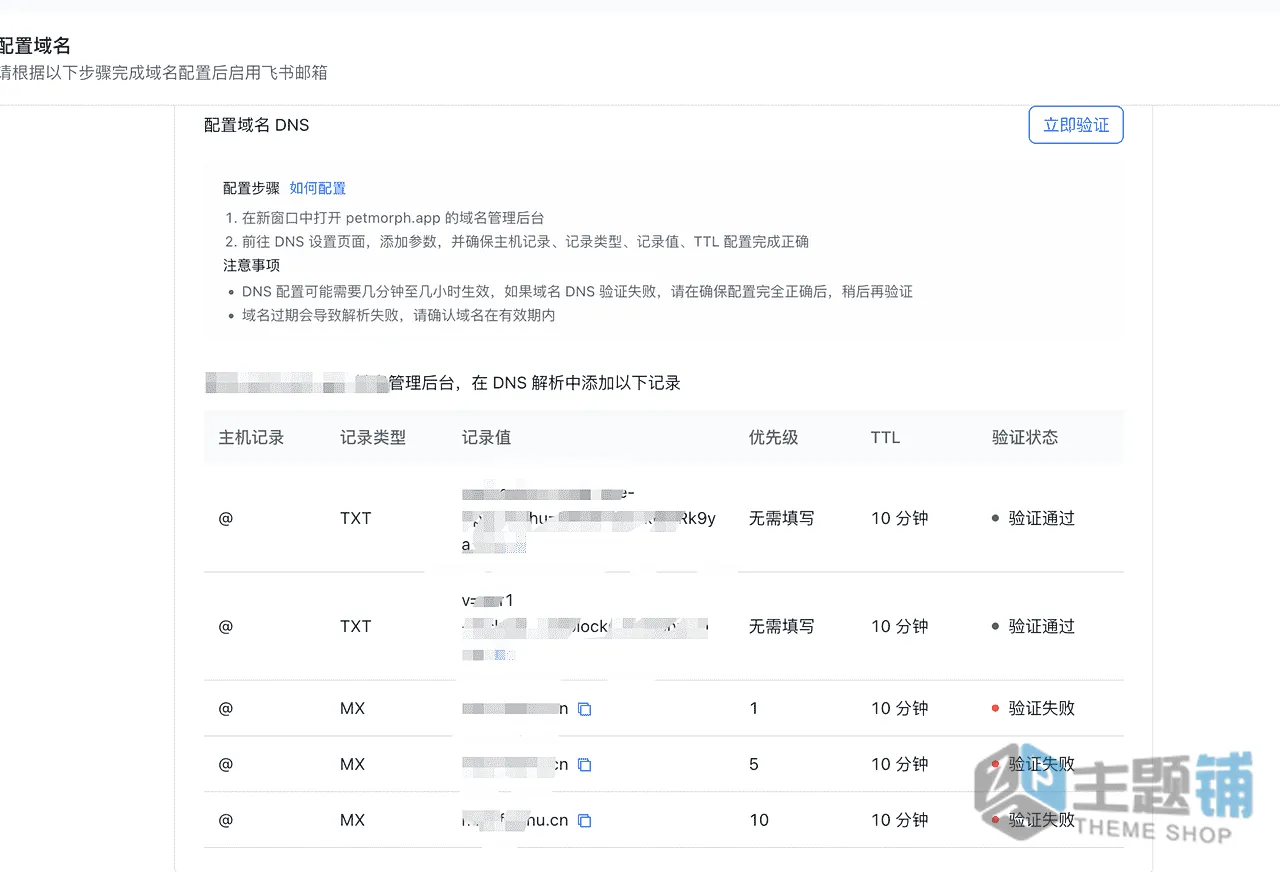This screenshot has height=872, width=1280.
Task: Click the note about DNS 配置可能需要几分钟
Action: pos(577,292)
